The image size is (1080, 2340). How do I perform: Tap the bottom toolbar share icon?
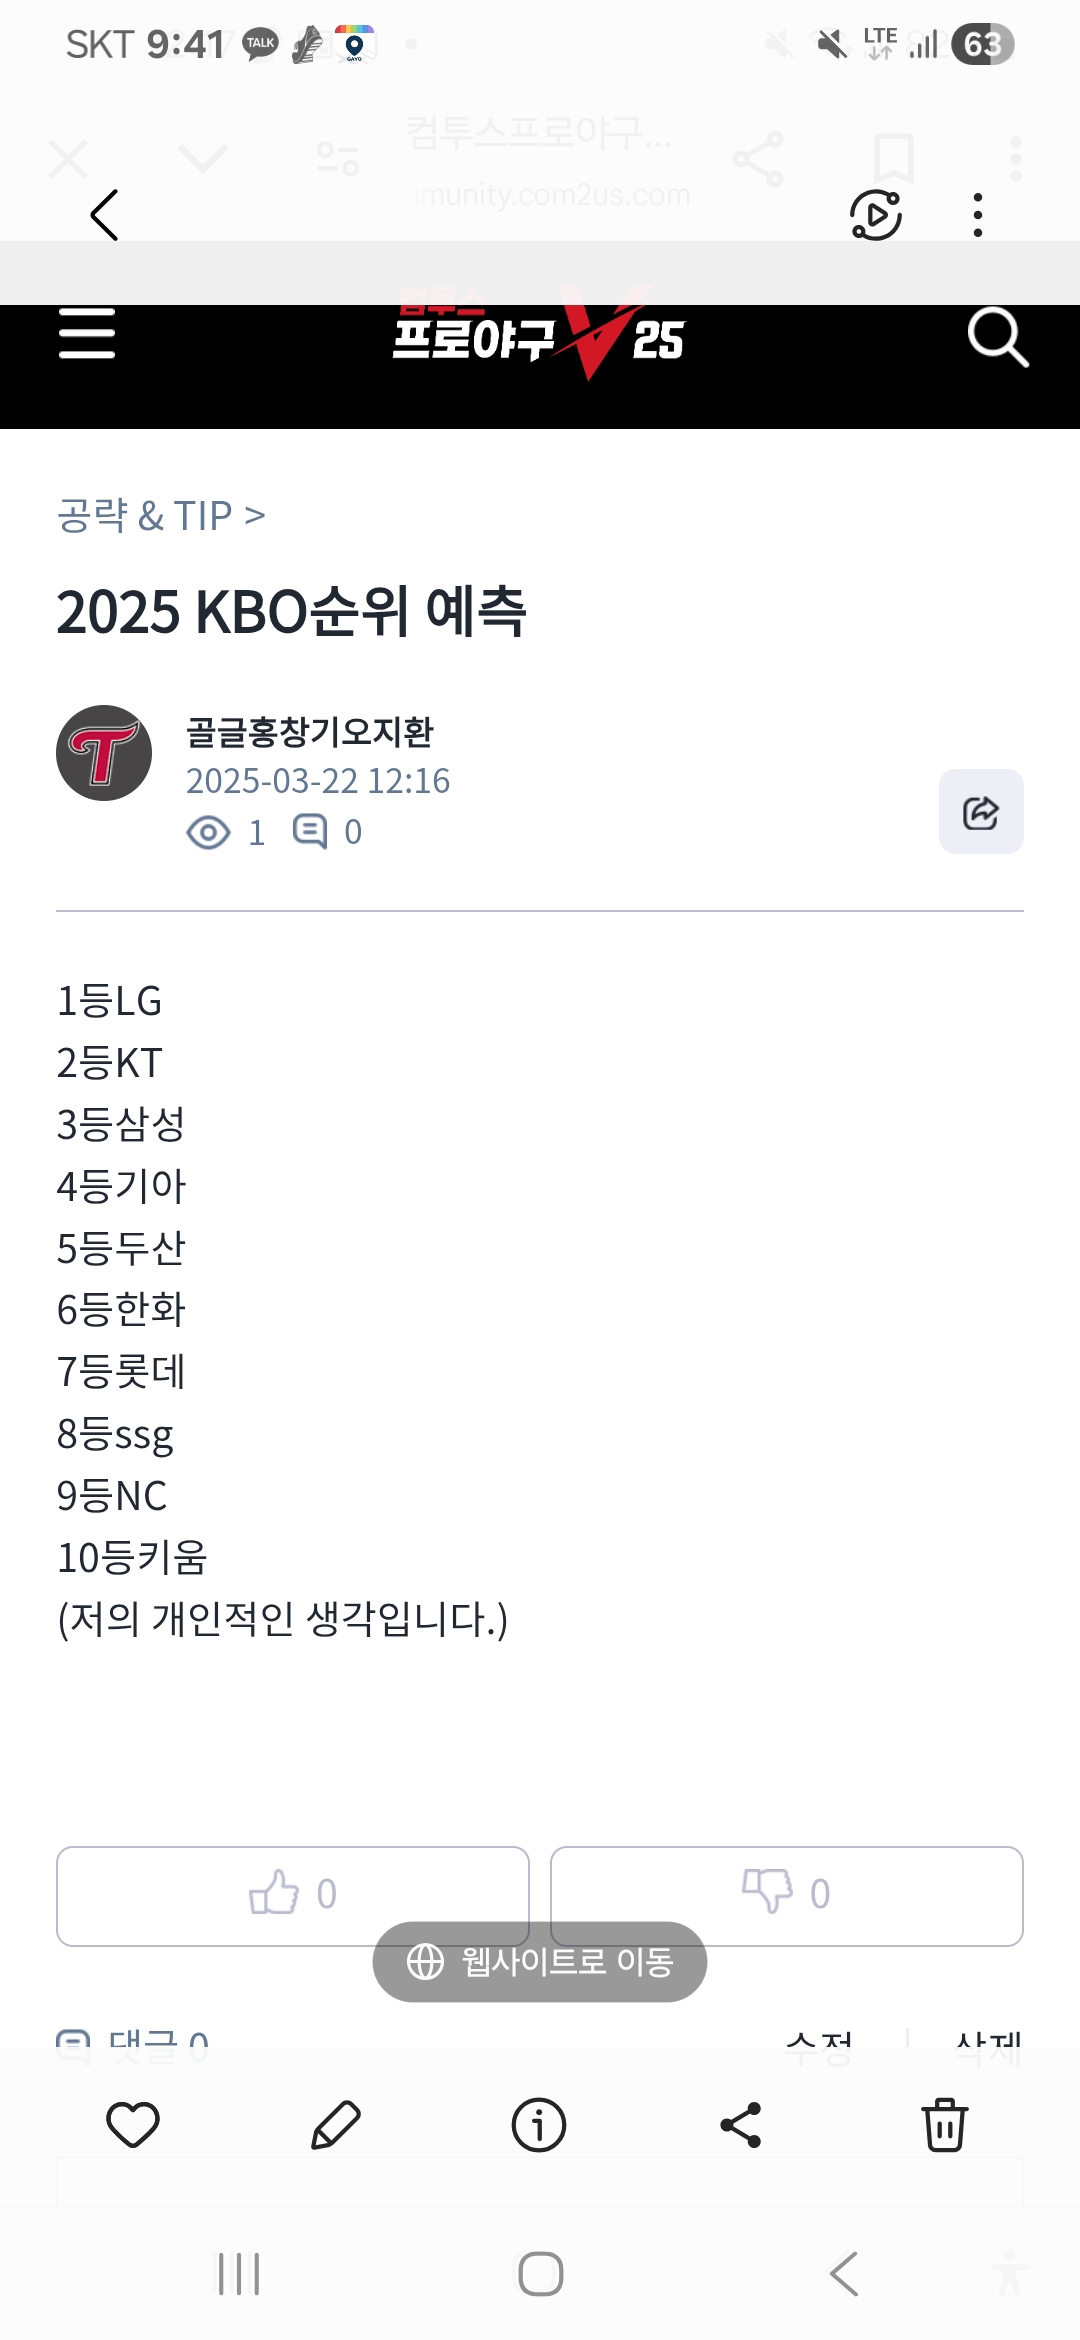click(741, 2125)
